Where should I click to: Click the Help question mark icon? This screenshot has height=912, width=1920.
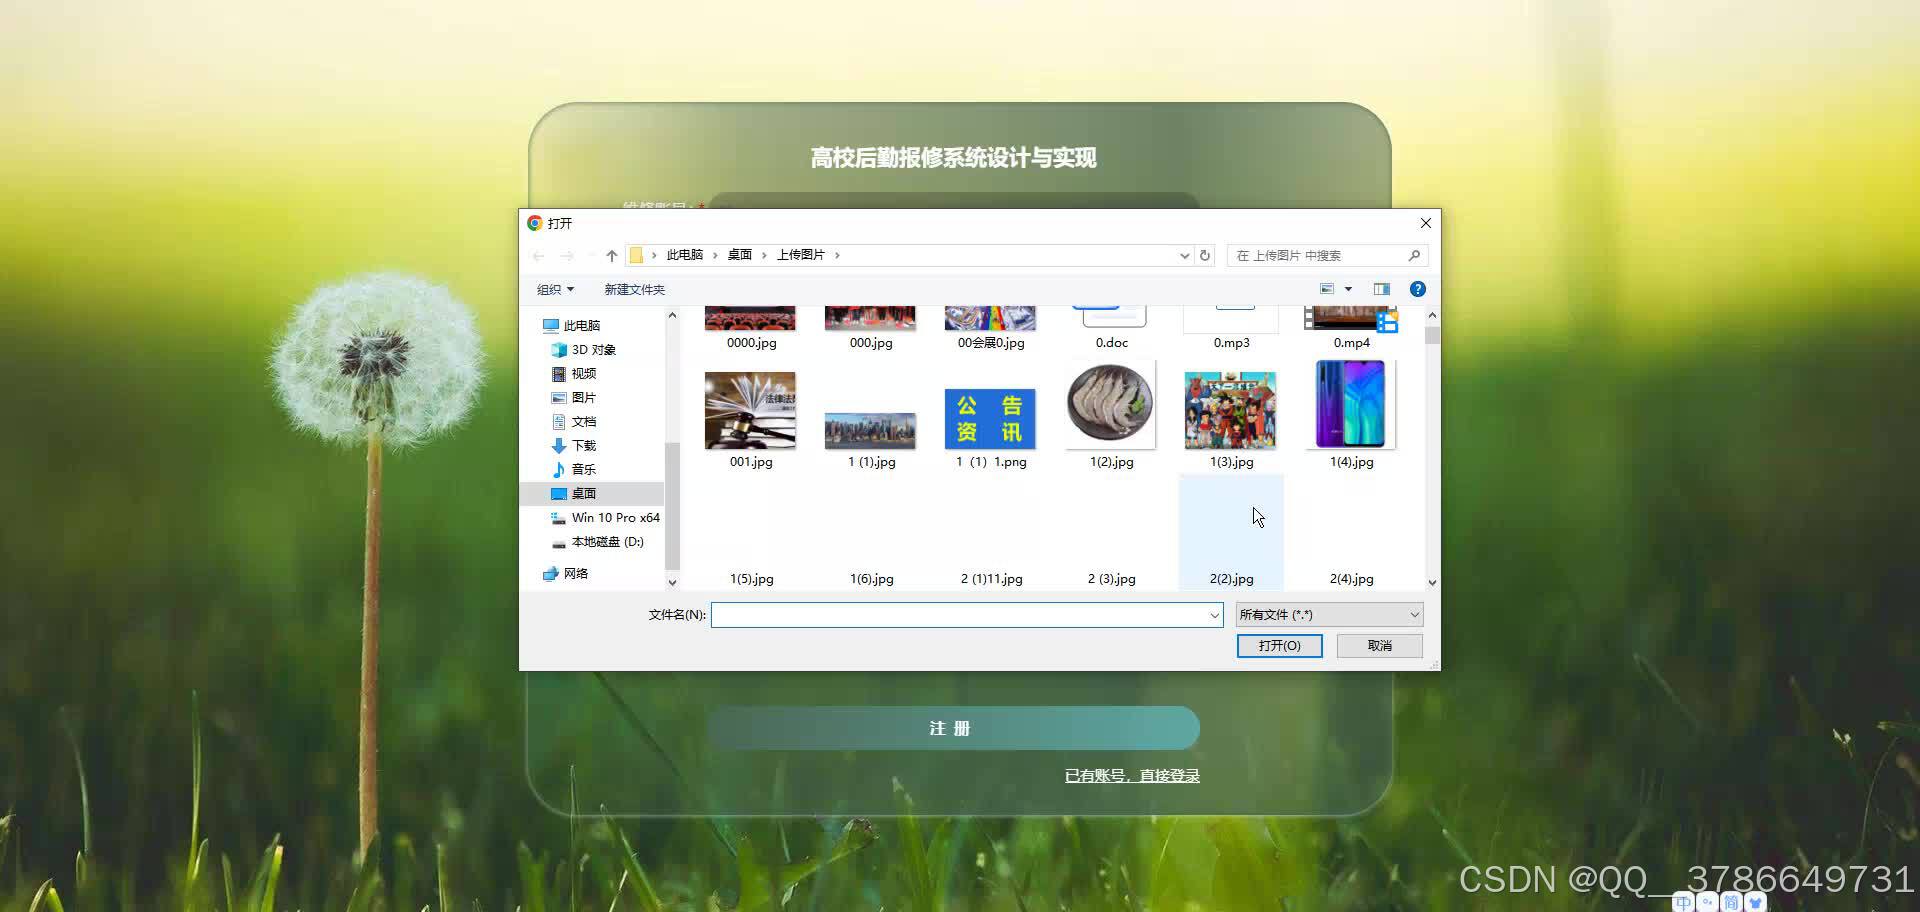[1417, 289]
